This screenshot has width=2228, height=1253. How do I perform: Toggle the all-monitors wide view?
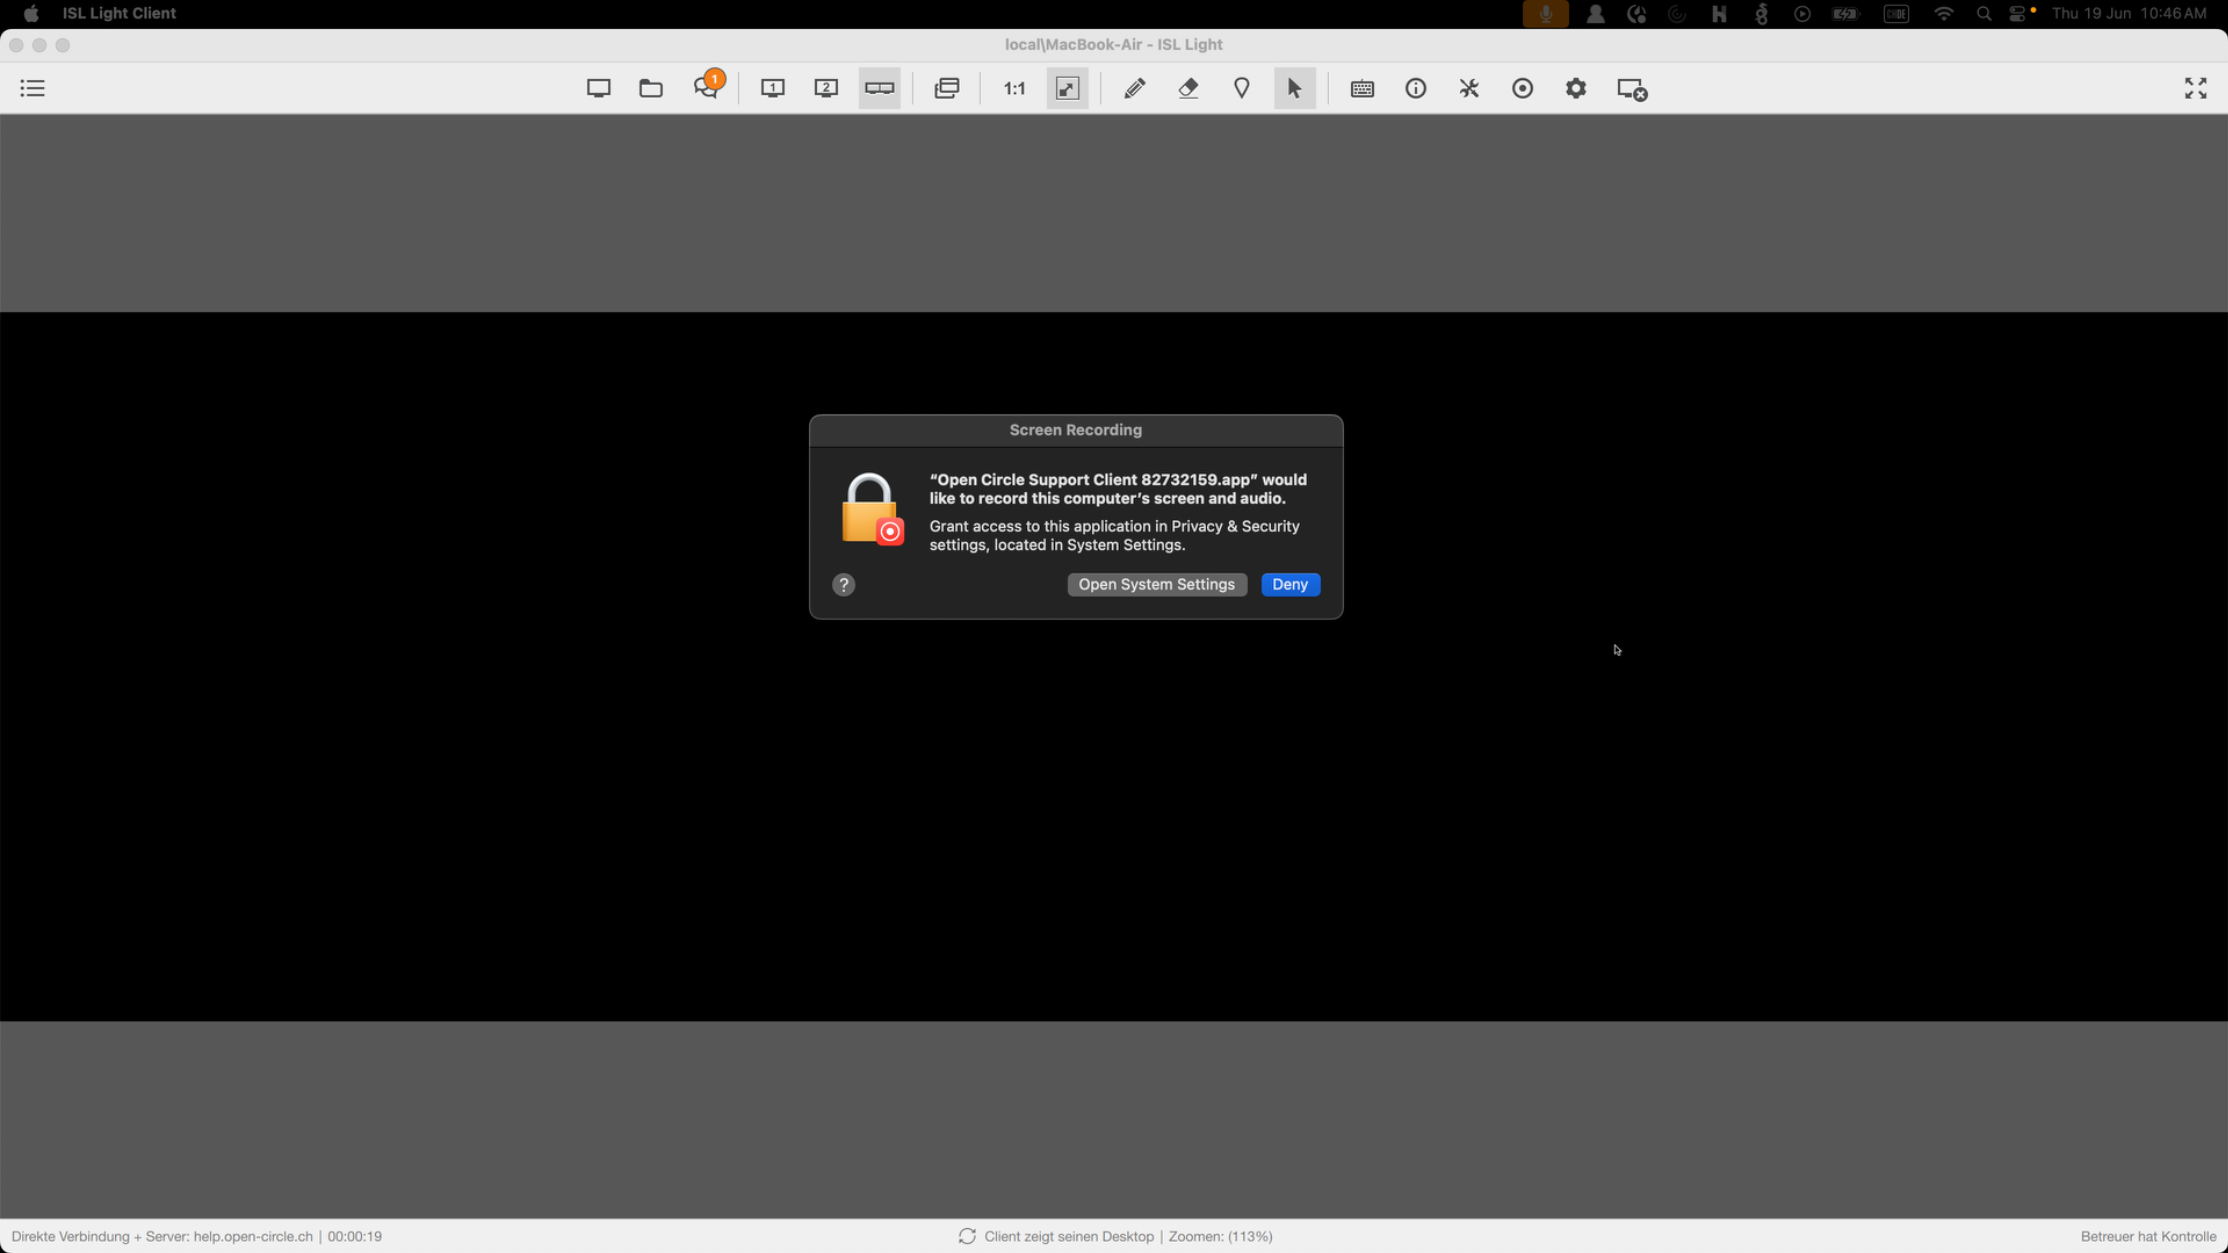click(x=880, y=88)
